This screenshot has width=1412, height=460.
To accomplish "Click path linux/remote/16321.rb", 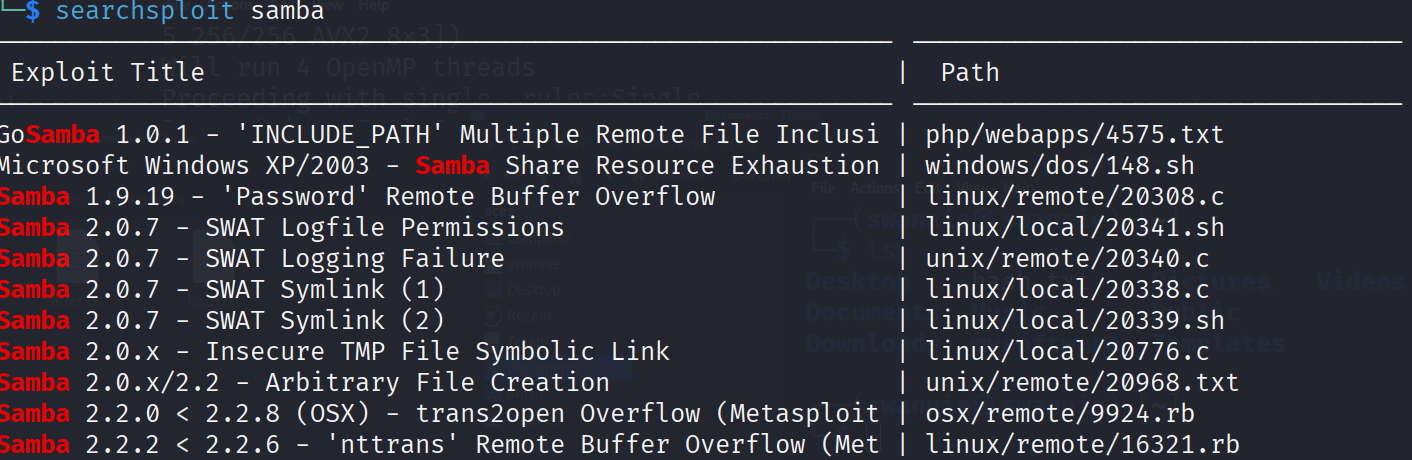I will [x=1082, y=444].
